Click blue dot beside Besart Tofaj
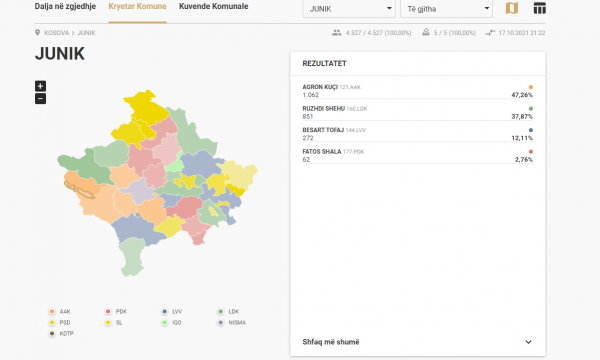 pos(531,130)
